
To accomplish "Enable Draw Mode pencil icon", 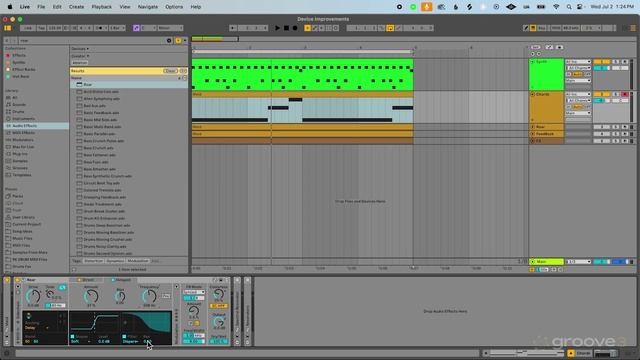I will (x=526, y=28).
